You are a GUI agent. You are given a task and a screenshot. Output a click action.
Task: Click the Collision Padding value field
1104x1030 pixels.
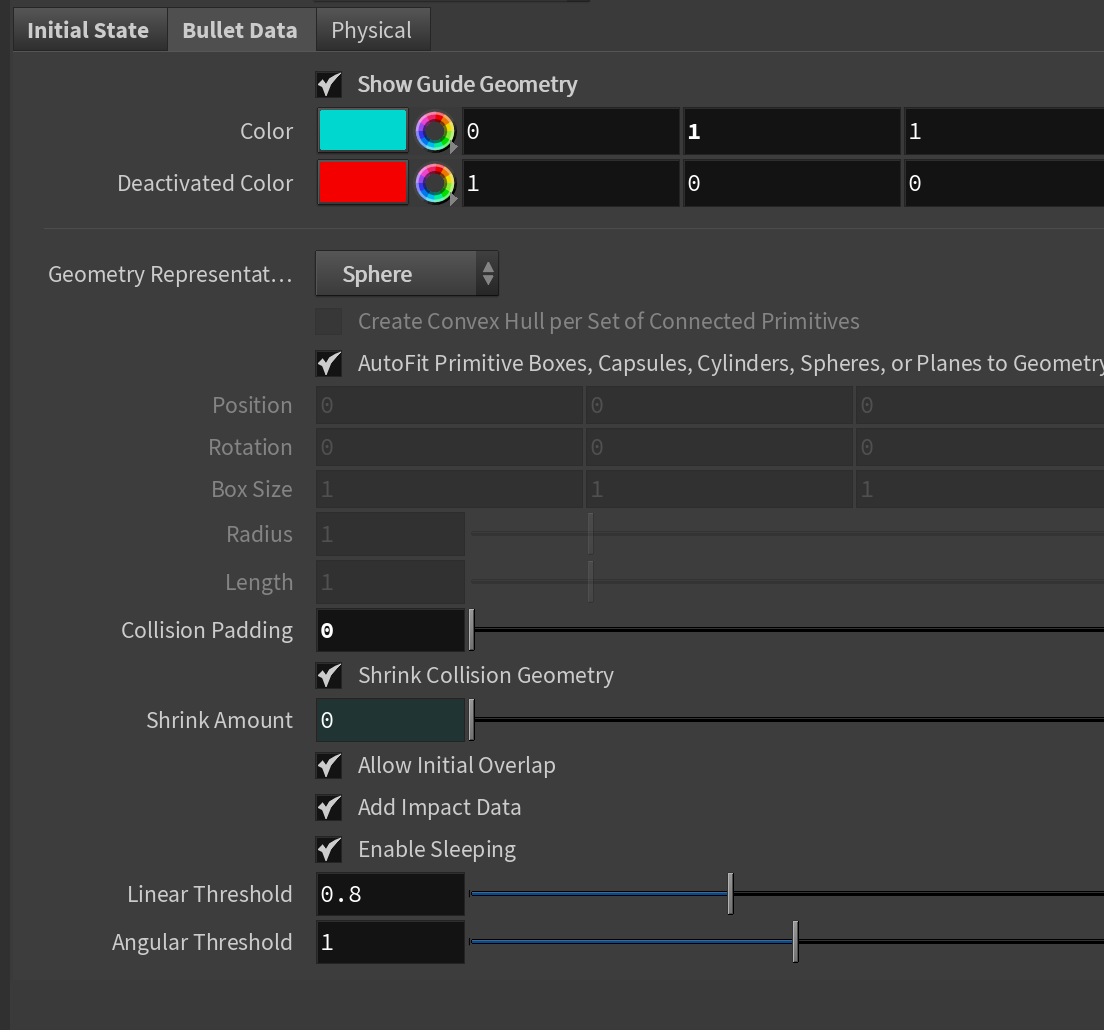coord(390,630)
